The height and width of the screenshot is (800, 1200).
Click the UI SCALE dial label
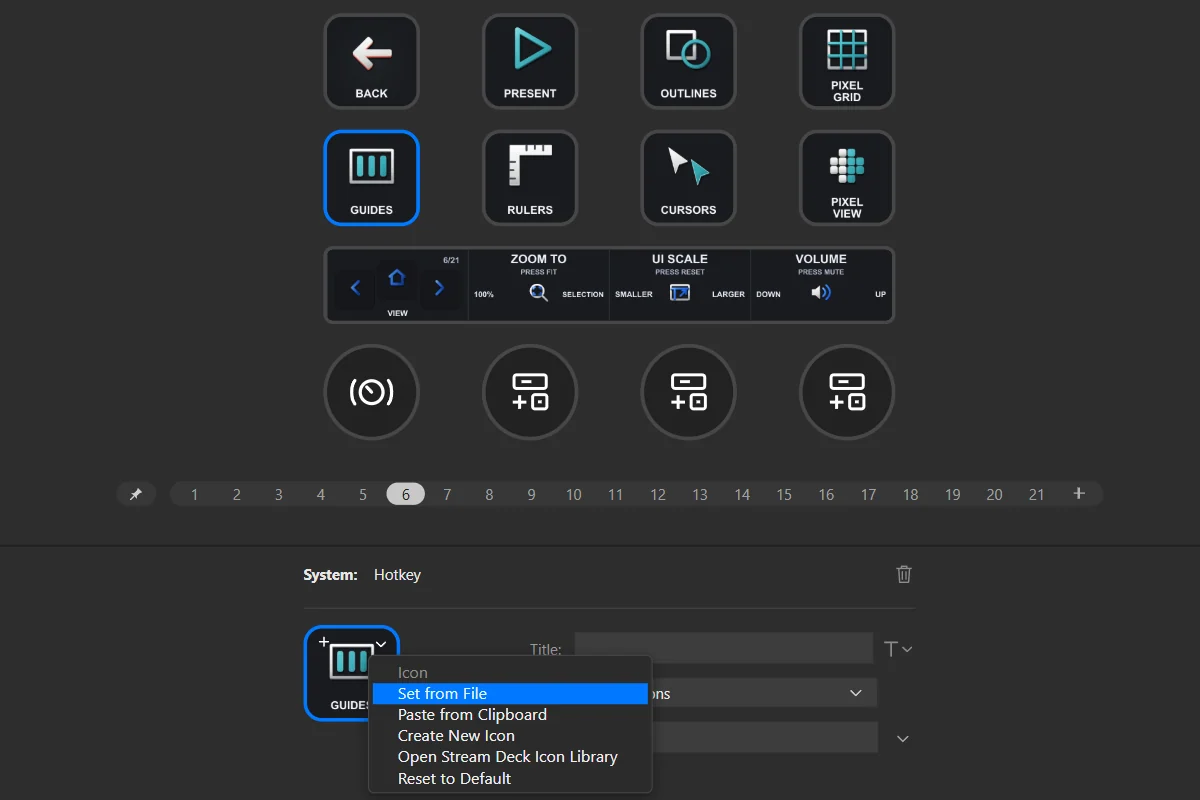coord(680,259)
